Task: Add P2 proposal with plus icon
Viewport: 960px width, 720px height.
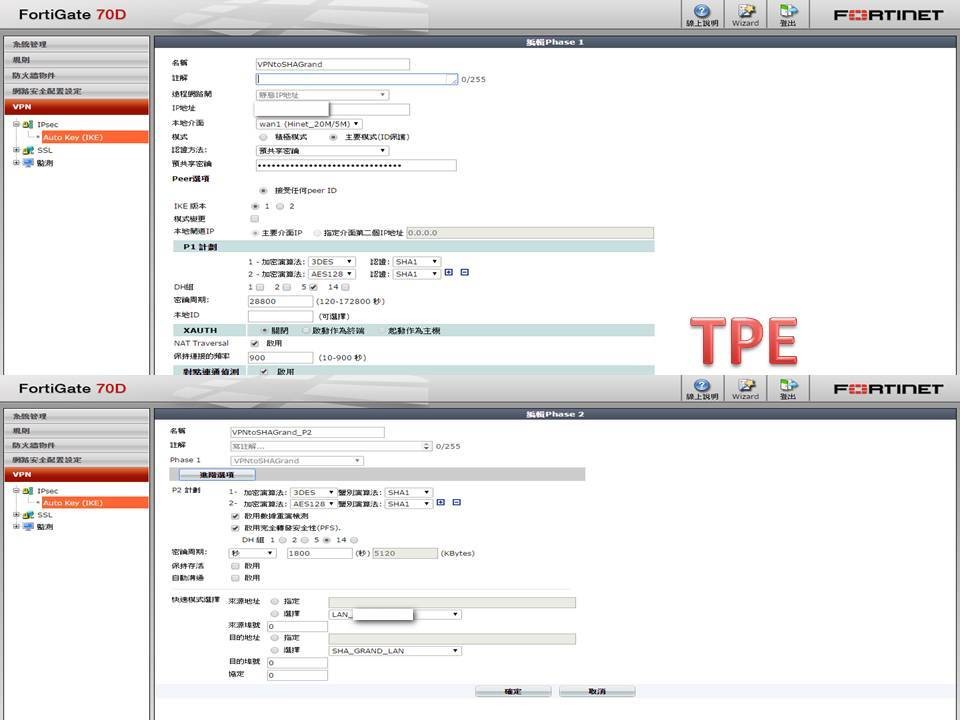Action: (441, 503)
